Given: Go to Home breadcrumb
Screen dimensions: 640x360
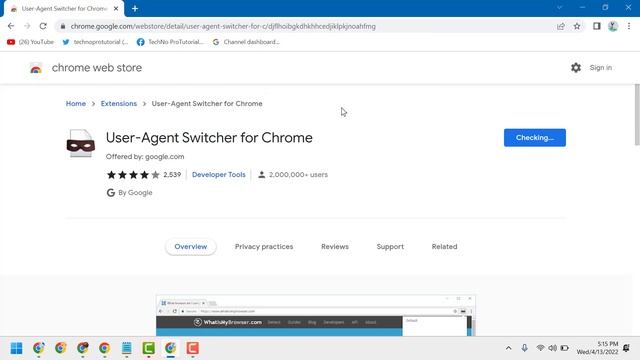Looking at the screenshot, I should 76,104.
